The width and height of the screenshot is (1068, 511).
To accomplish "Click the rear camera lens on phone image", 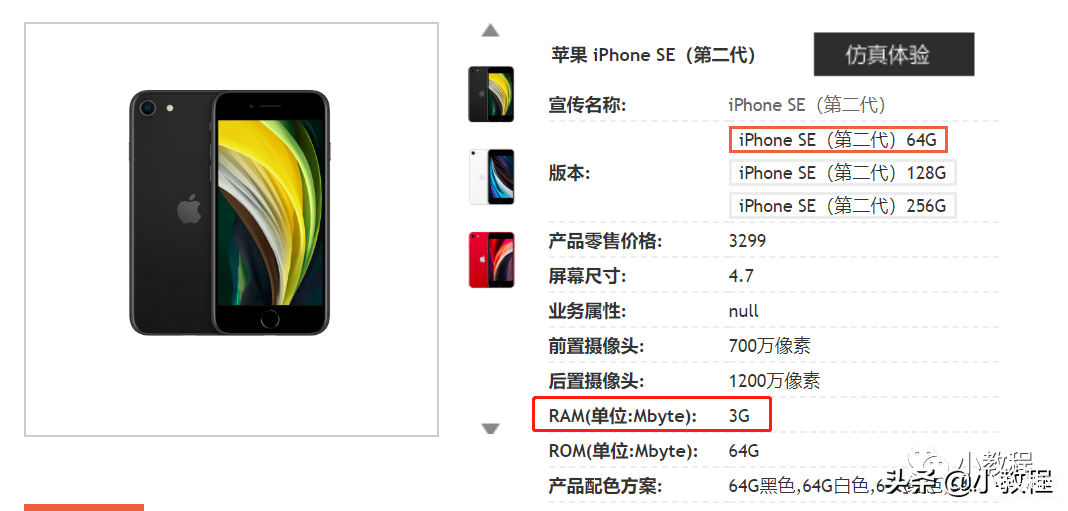I will pos(148,108).
